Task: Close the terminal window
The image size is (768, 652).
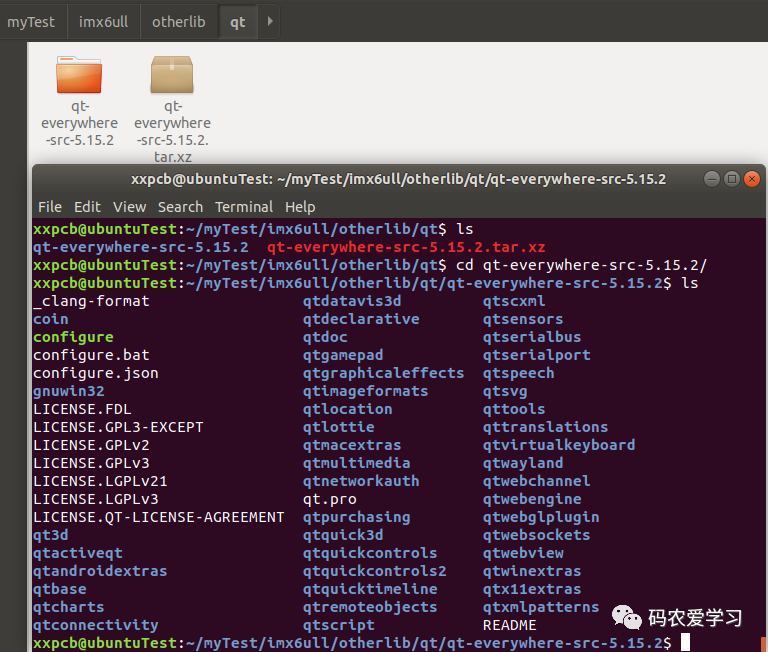Action: [752, 179]
